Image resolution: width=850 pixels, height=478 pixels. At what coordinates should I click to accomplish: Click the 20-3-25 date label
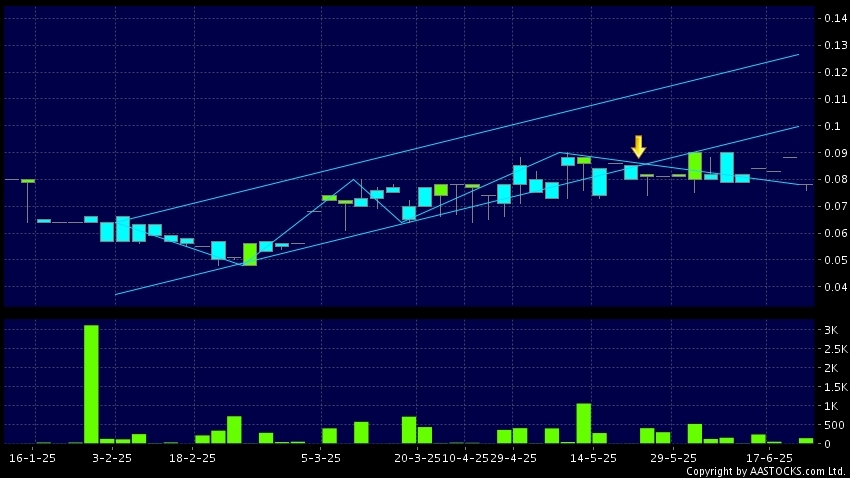417,458
